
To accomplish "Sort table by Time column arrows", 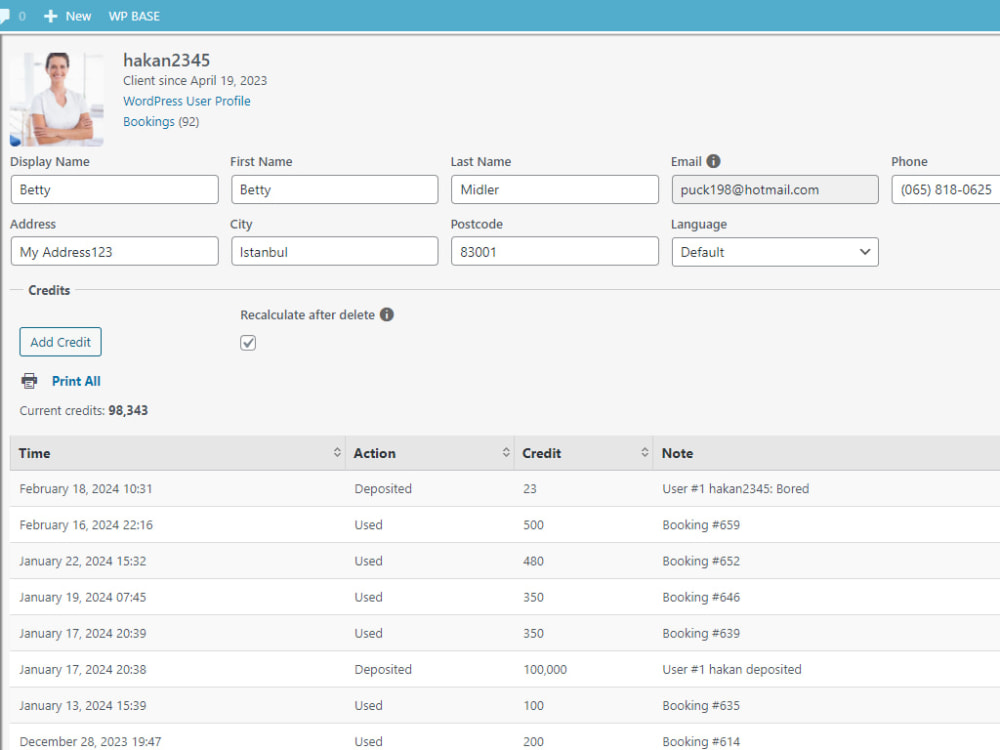I will coord(337,453).
